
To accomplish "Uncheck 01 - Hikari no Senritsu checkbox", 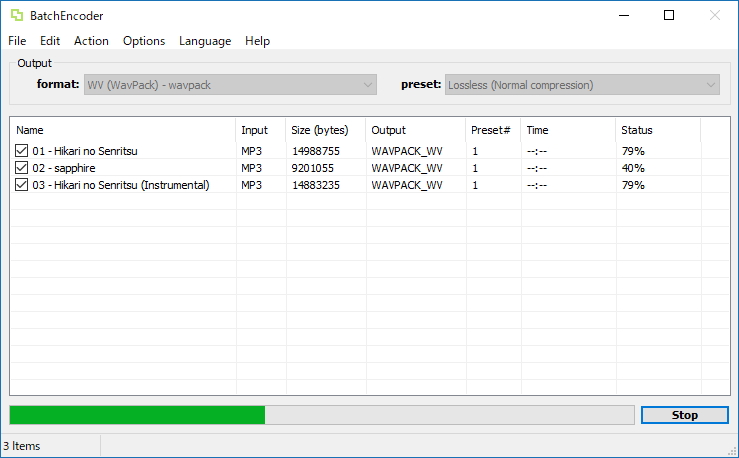I will tap(21, 151).
